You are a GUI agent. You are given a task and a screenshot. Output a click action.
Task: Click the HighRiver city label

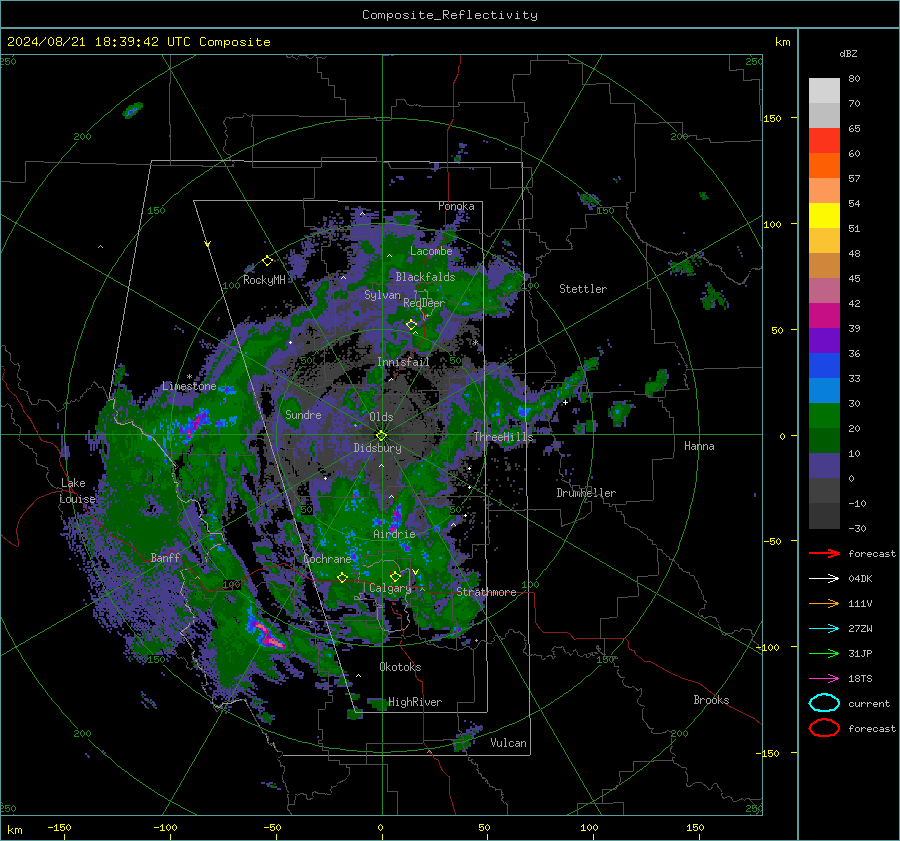point(415,702)
